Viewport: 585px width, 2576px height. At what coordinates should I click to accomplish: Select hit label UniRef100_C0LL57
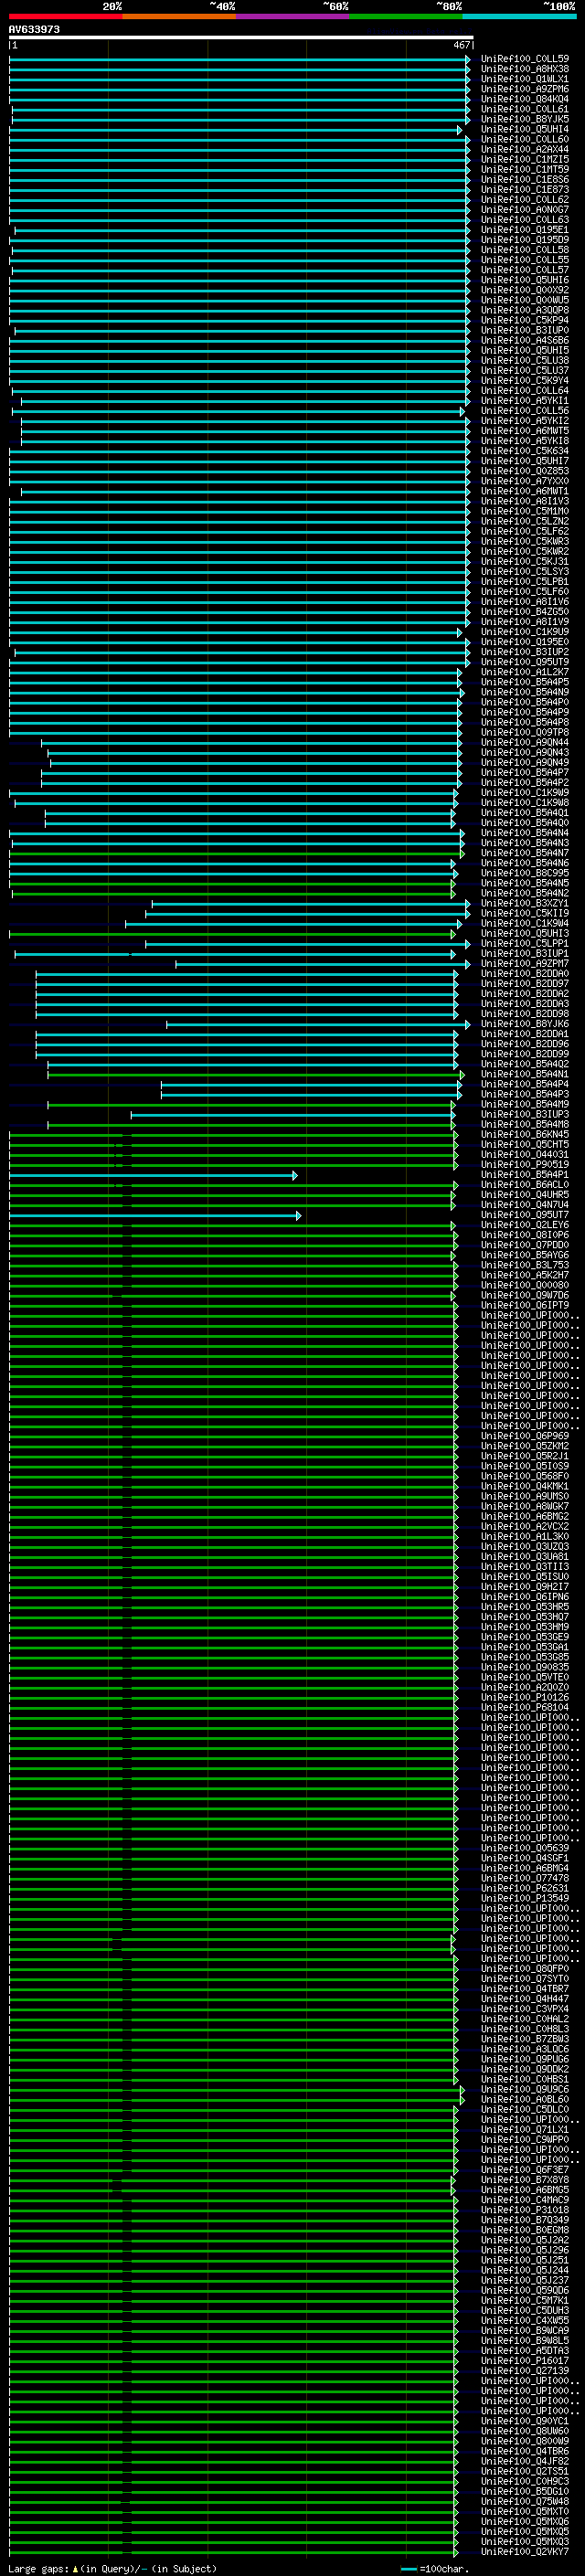coord(525,270)
